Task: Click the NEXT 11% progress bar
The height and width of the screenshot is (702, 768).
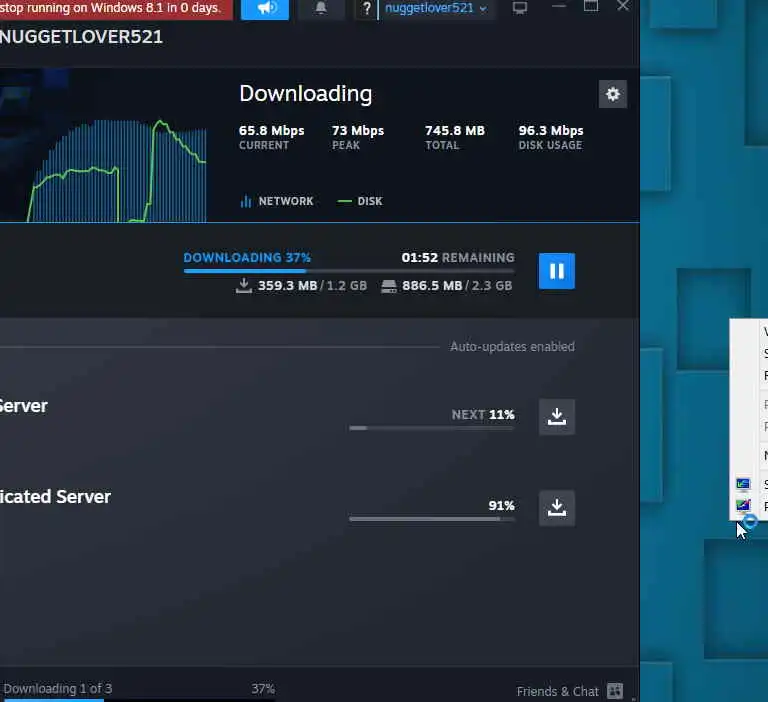Action: pos(432,428)
